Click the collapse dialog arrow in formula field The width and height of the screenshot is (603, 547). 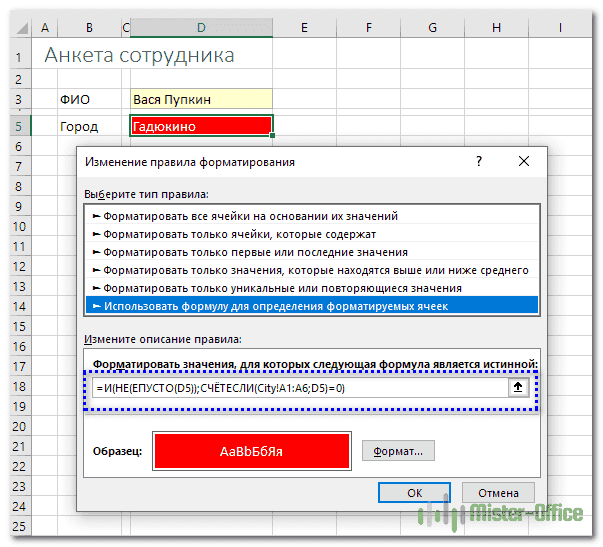click(x=518, y=387)
